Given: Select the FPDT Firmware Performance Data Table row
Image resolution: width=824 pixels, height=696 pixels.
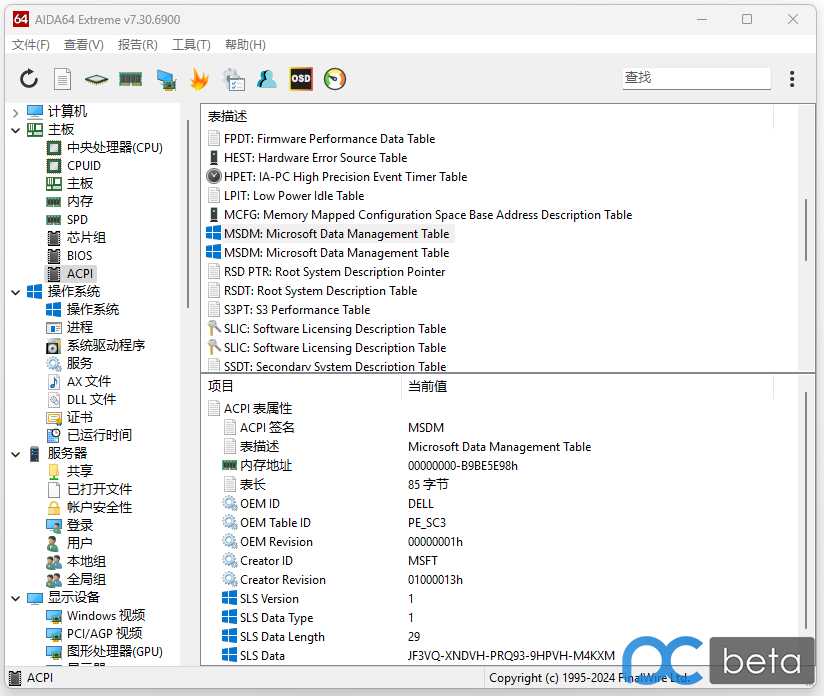Looking at the screenshot, I should [x=322, y=139].
